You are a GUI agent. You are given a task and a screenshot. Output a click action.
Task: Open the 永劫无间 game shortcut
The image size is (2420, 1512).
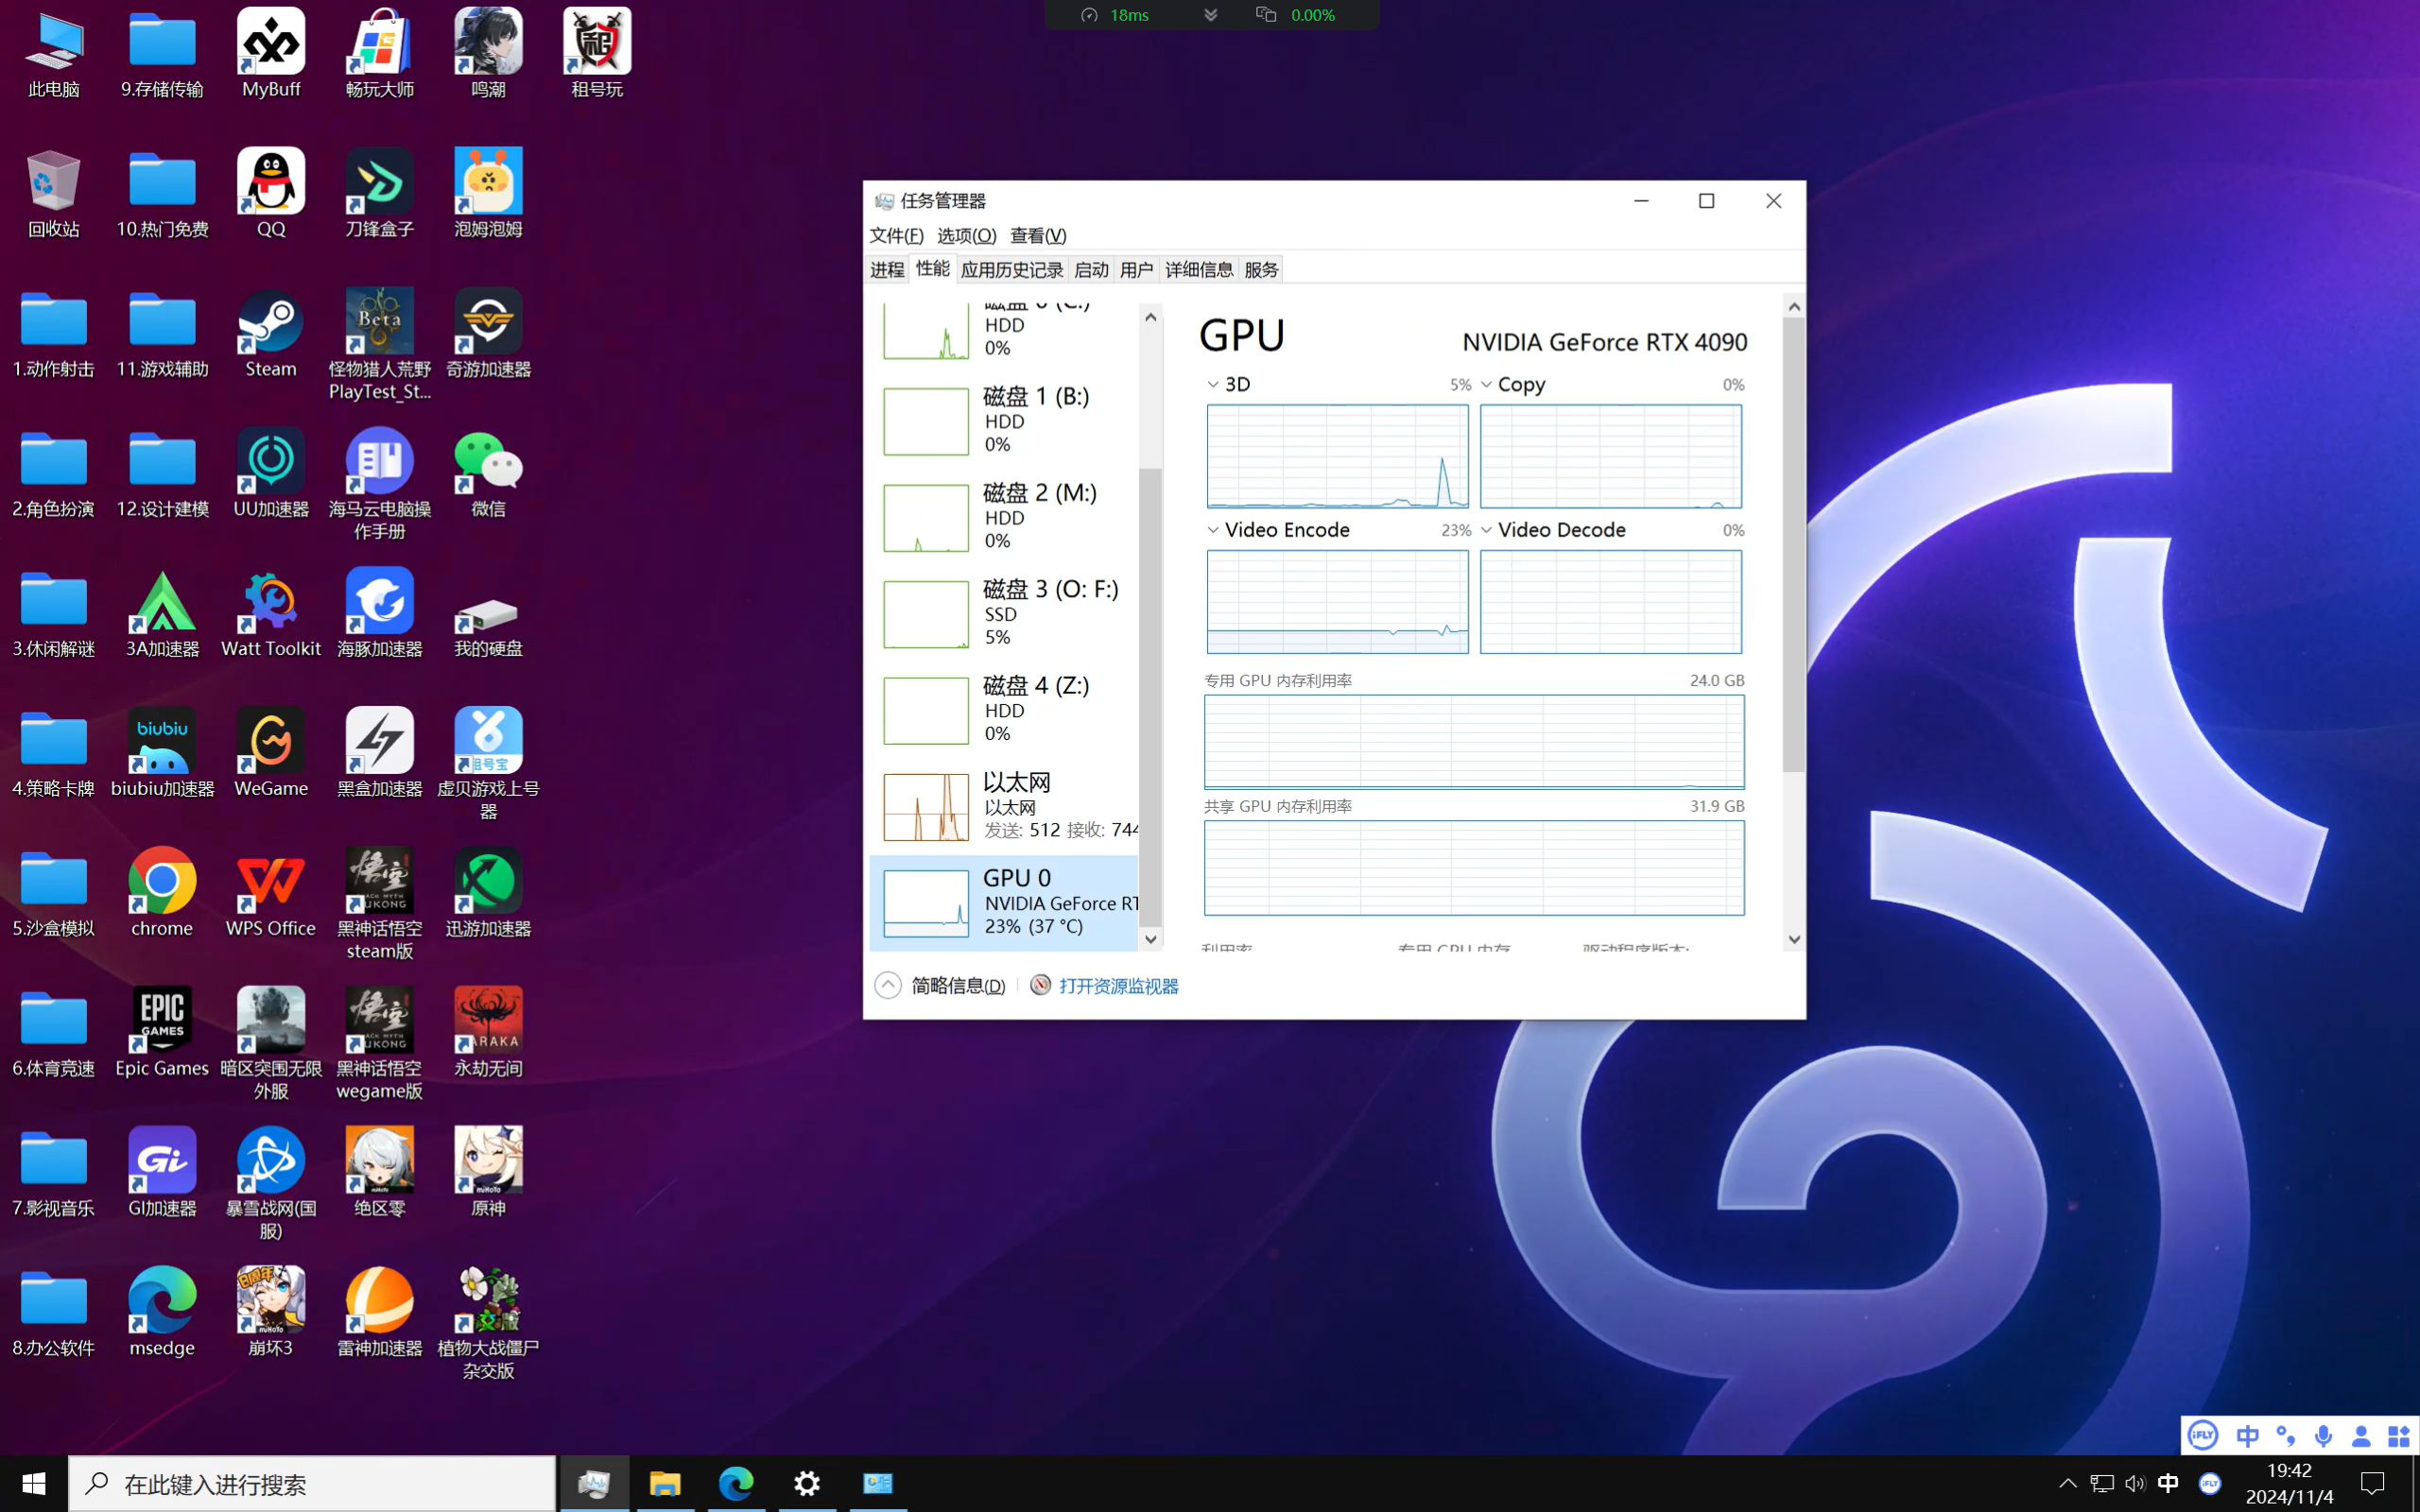(x=488, y=1032)
